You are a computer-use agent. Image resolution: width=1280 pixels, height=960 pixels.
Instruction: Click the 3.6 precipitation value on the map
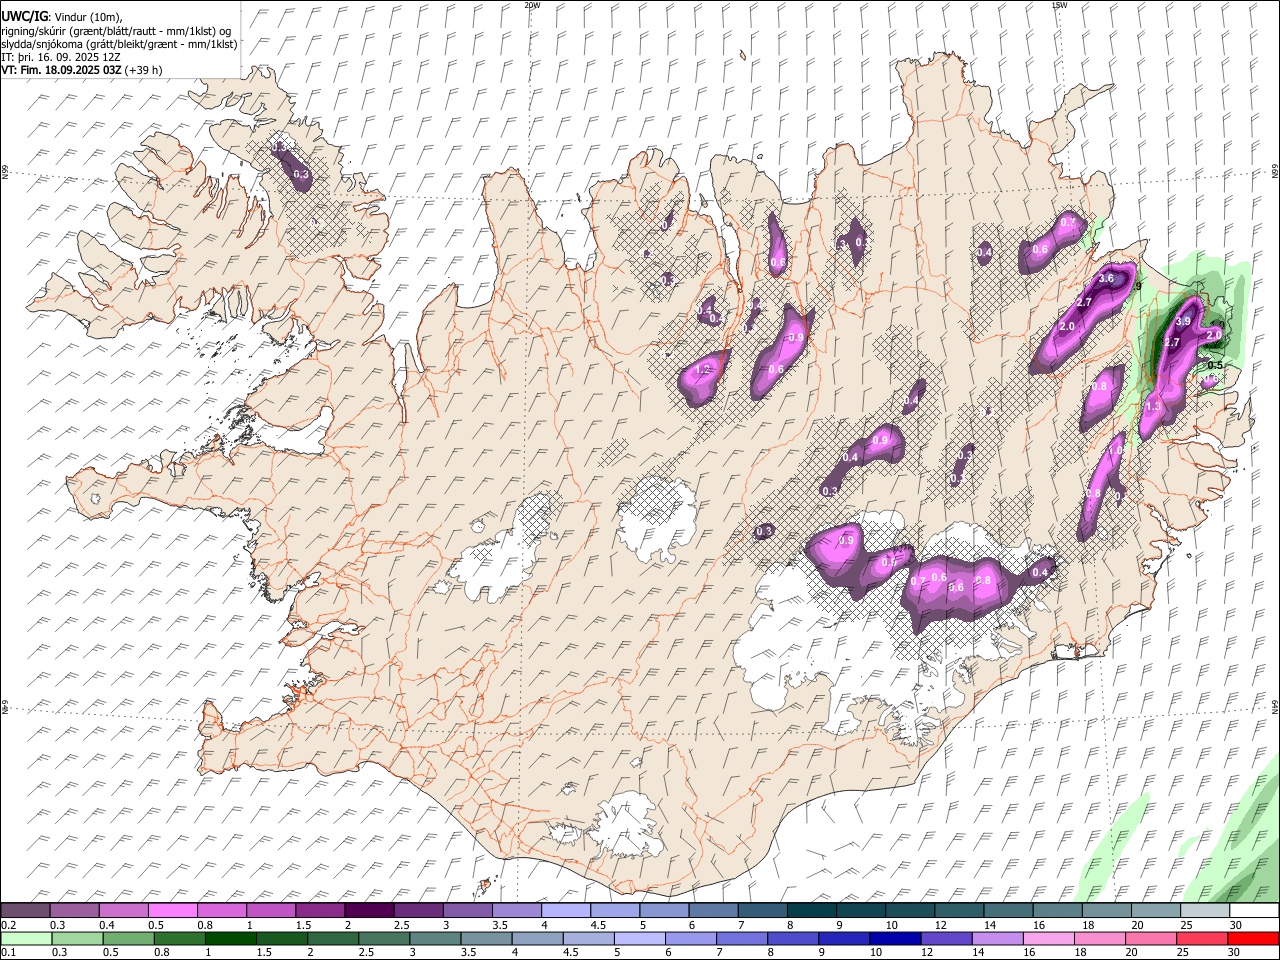[x=1106, y=279]
